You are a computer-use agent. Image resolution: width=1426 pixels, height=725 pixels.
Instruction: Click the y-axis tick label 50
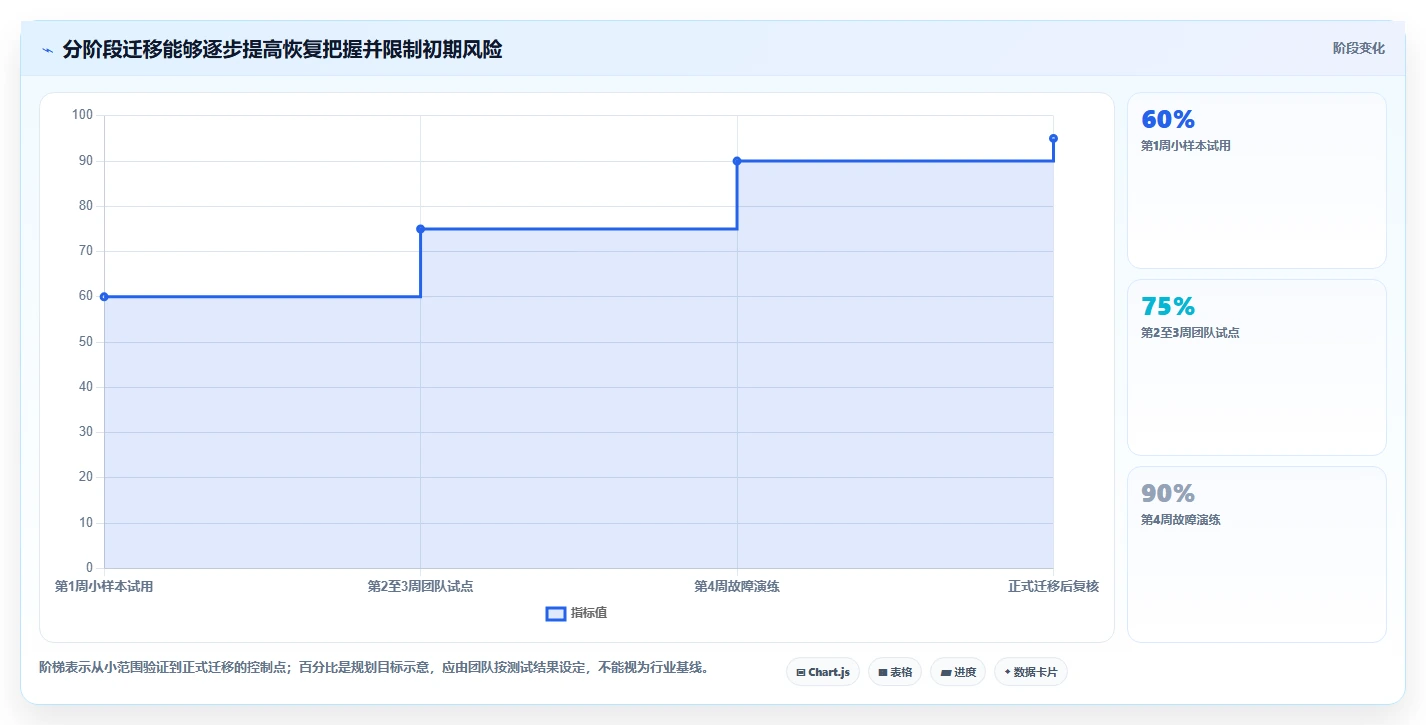pyautogui.click(x=85, y=342)
